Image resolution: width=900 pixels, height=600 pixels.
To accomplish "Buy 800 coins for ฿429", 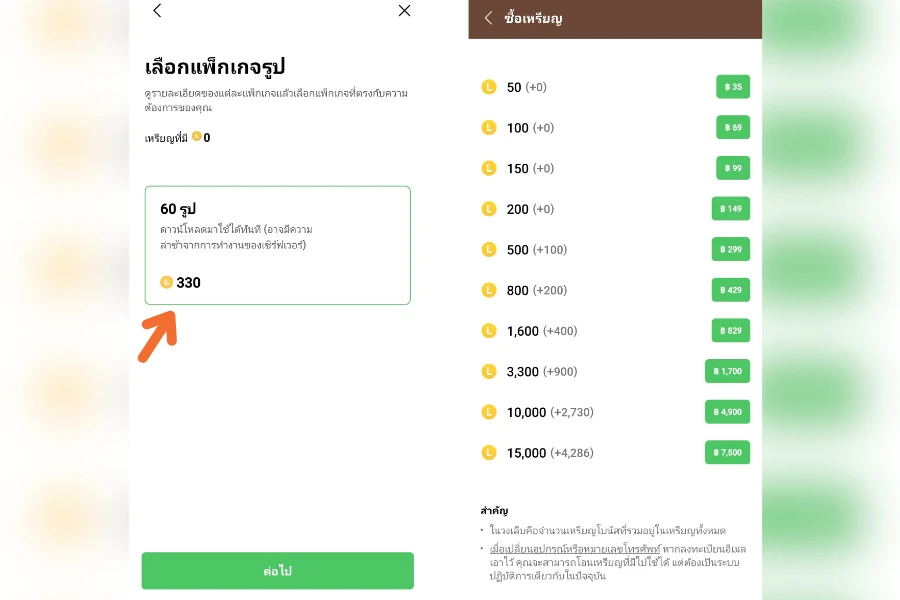I will 730,290.
